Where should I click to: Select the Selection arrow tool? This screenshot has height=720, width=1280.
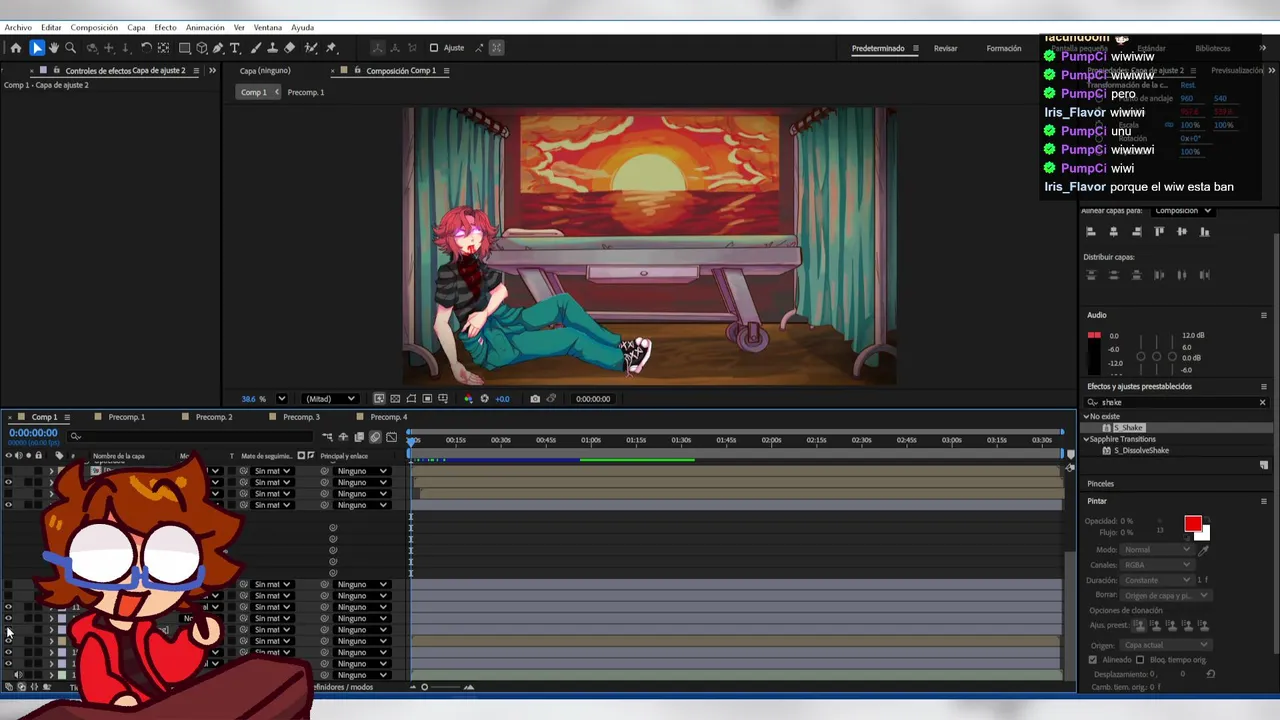click(37, 48)
